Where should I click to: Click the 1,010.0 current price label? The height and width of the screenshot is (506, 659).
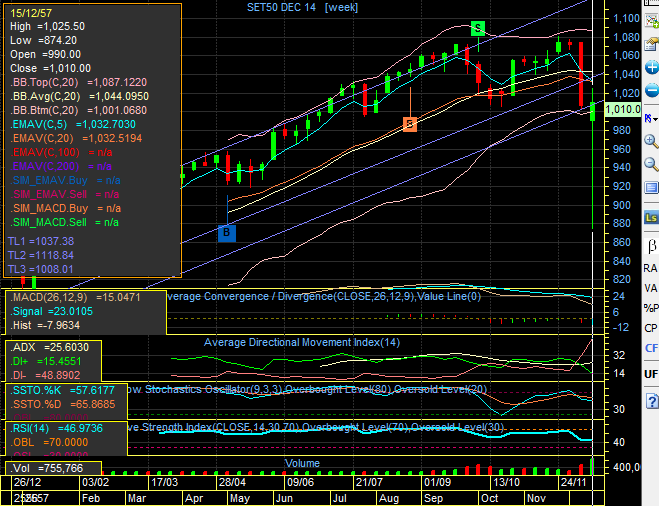[623, 110]
